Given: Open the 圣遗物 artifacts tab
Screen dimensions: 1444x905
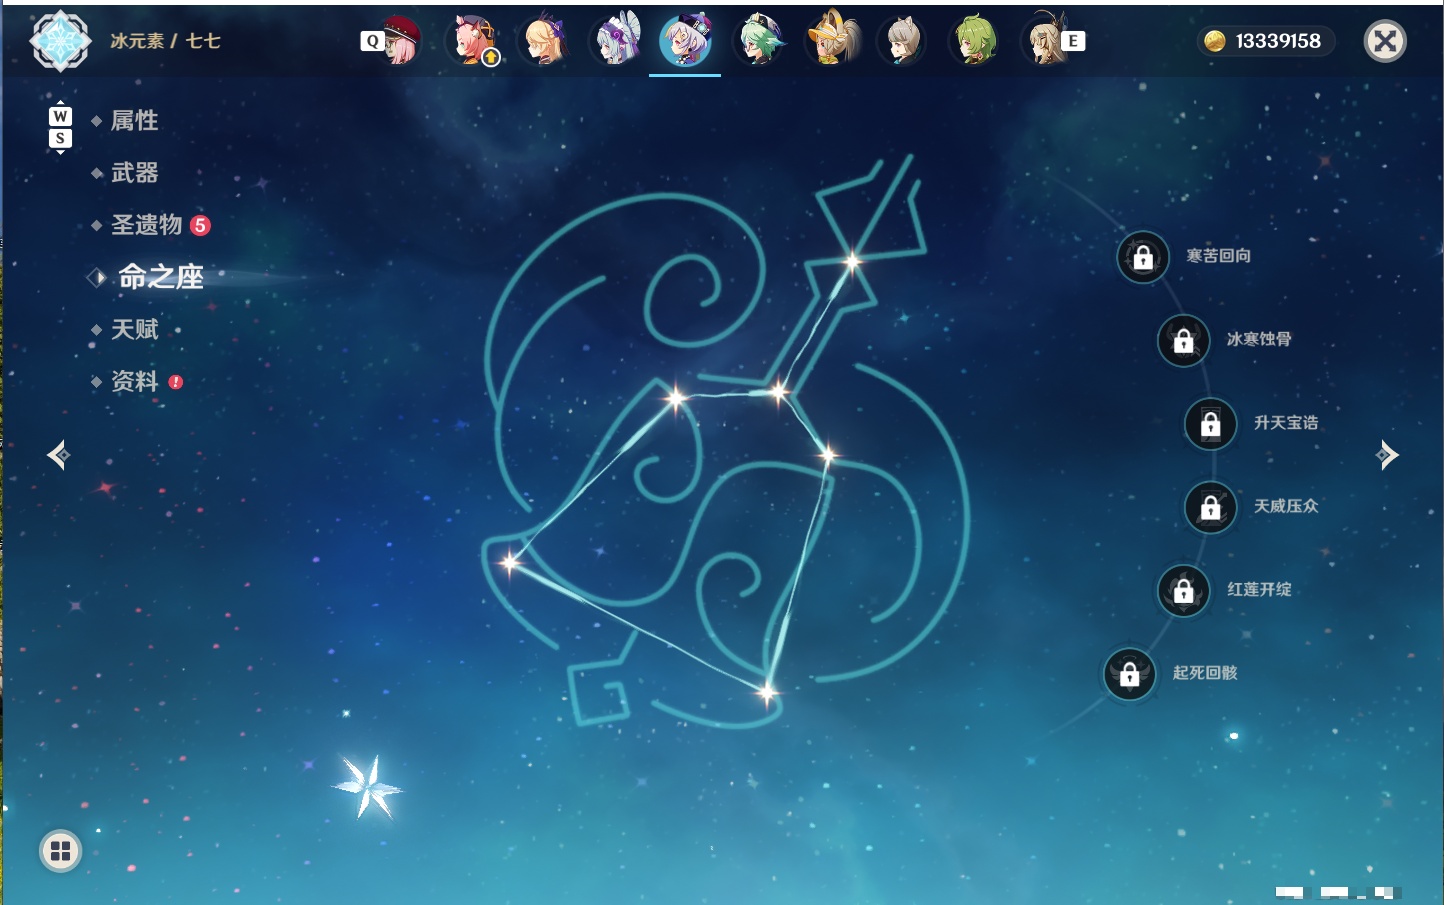Looking at the screenshot, I should coord(146,225).
